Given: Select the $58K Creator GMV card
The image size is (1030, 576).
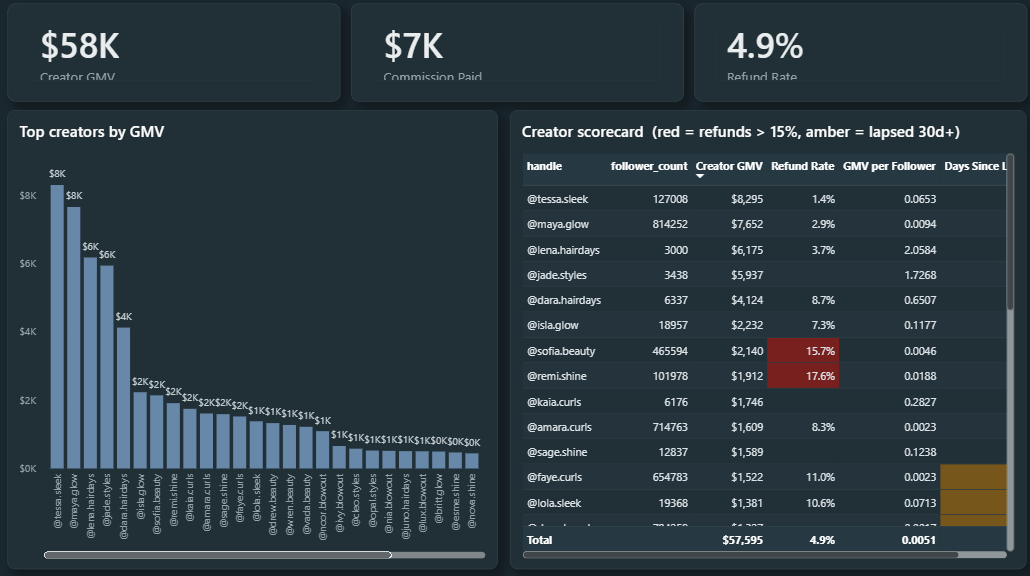Looking at the screenshot, I should point(174,53).
